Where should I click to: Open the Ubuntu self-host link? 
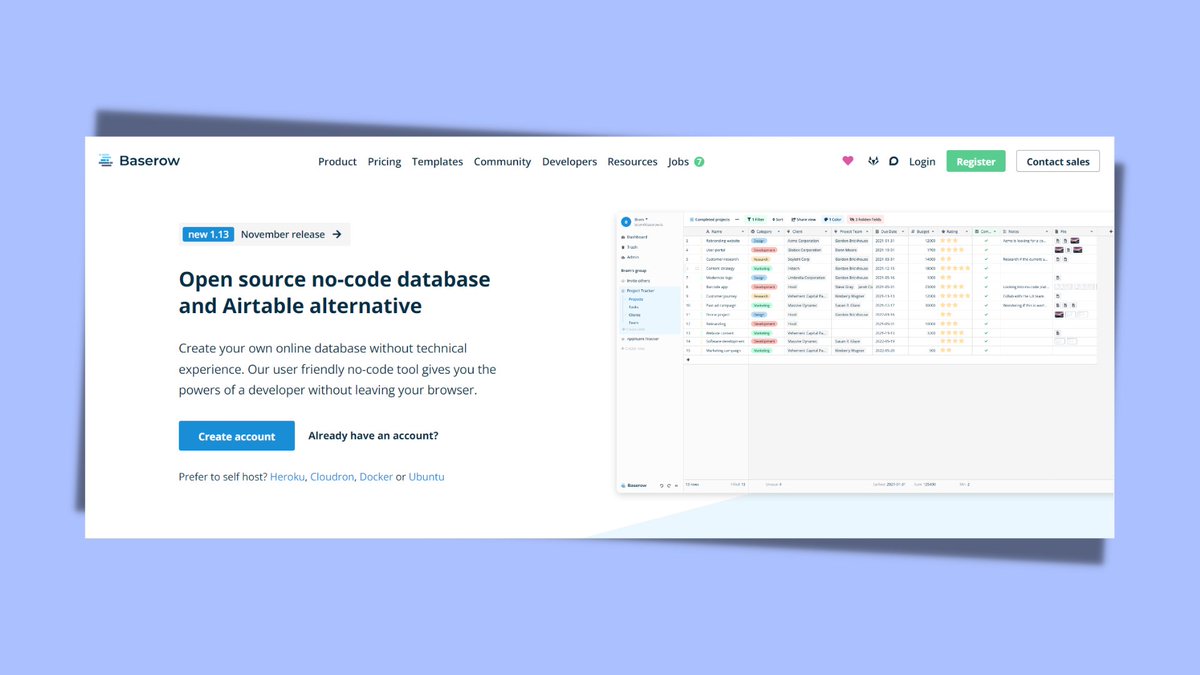(427, 477)
